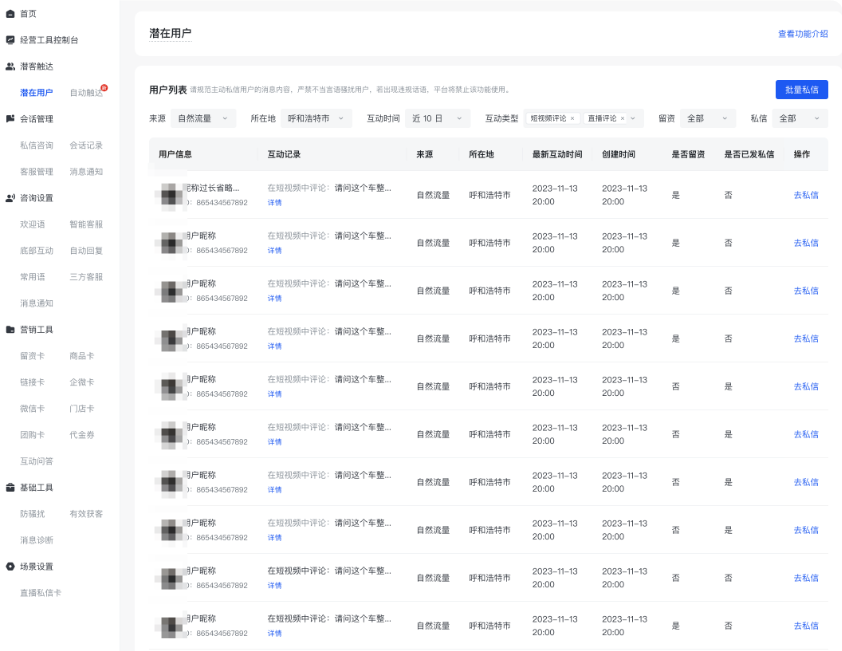Open the 来源 自然流量 dropdown
Screen dimensions: 842x651
[204, 118]
